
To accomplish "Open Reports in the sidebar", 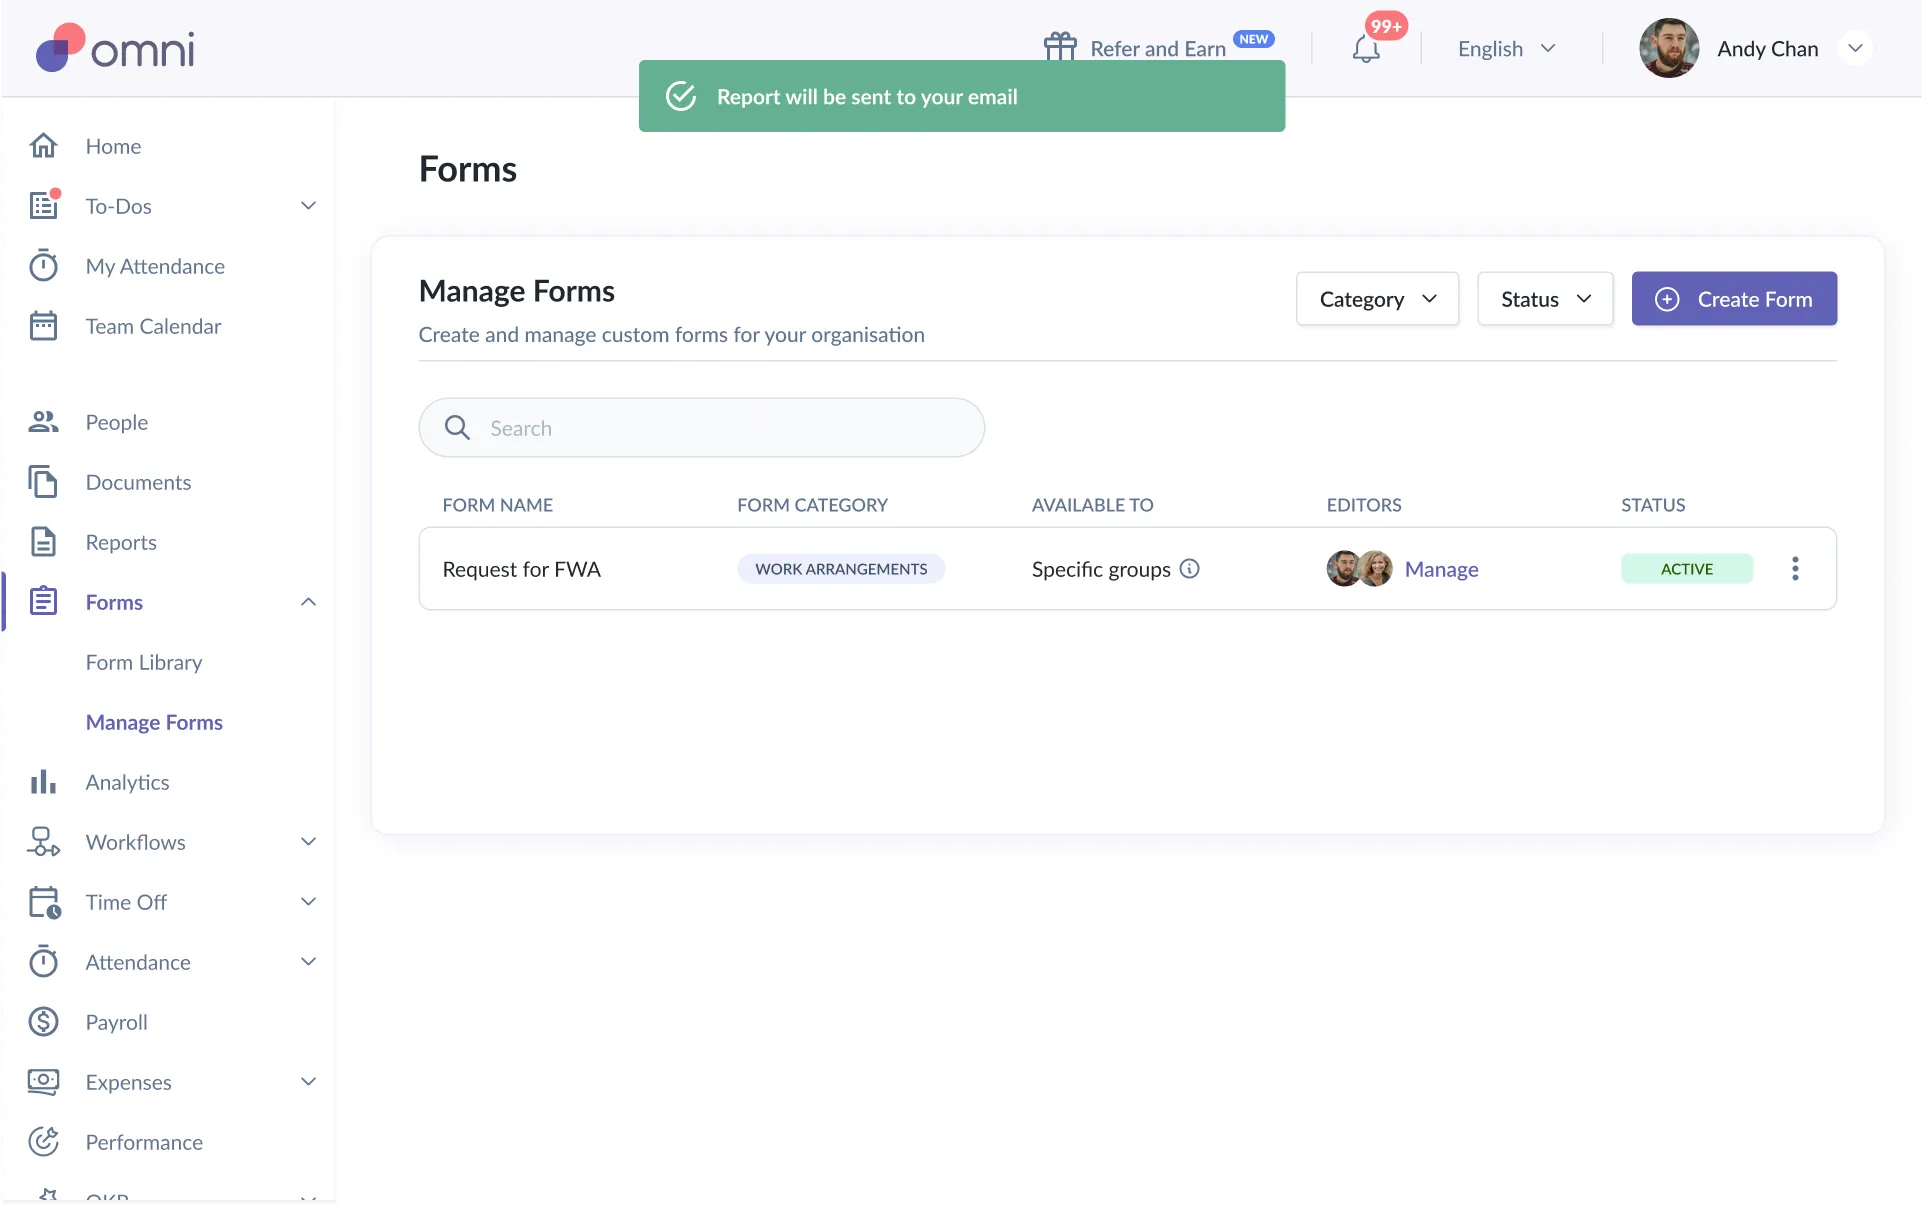I will [x=121, y=542].
